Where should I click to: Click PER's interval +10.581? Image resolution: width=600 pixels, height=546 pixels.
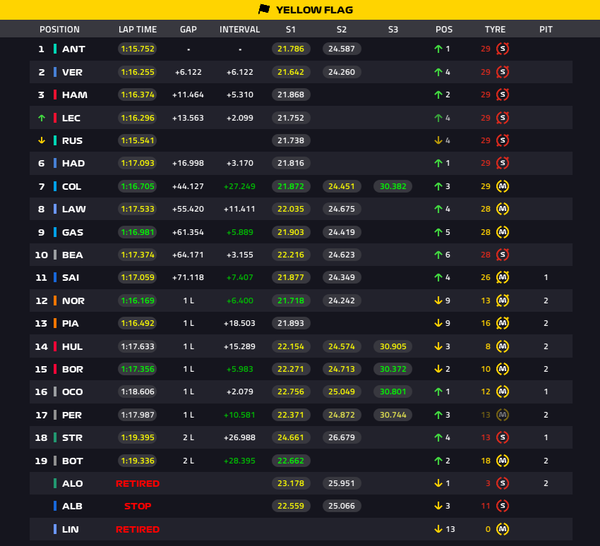240,415
